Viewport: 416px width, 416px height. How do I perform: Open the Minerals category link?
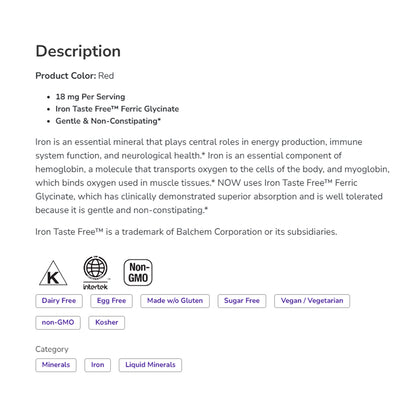point(56,365)
